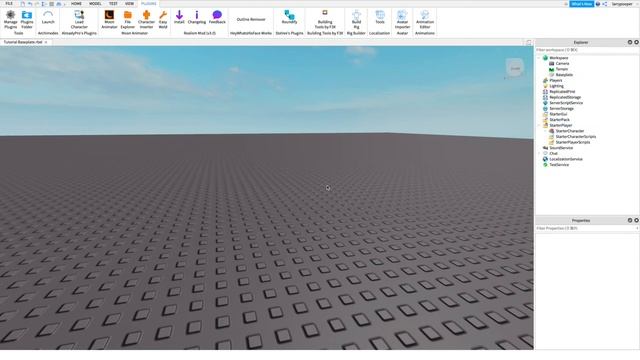
Task: Click the Roundify plugin
Action: (289, 17)
